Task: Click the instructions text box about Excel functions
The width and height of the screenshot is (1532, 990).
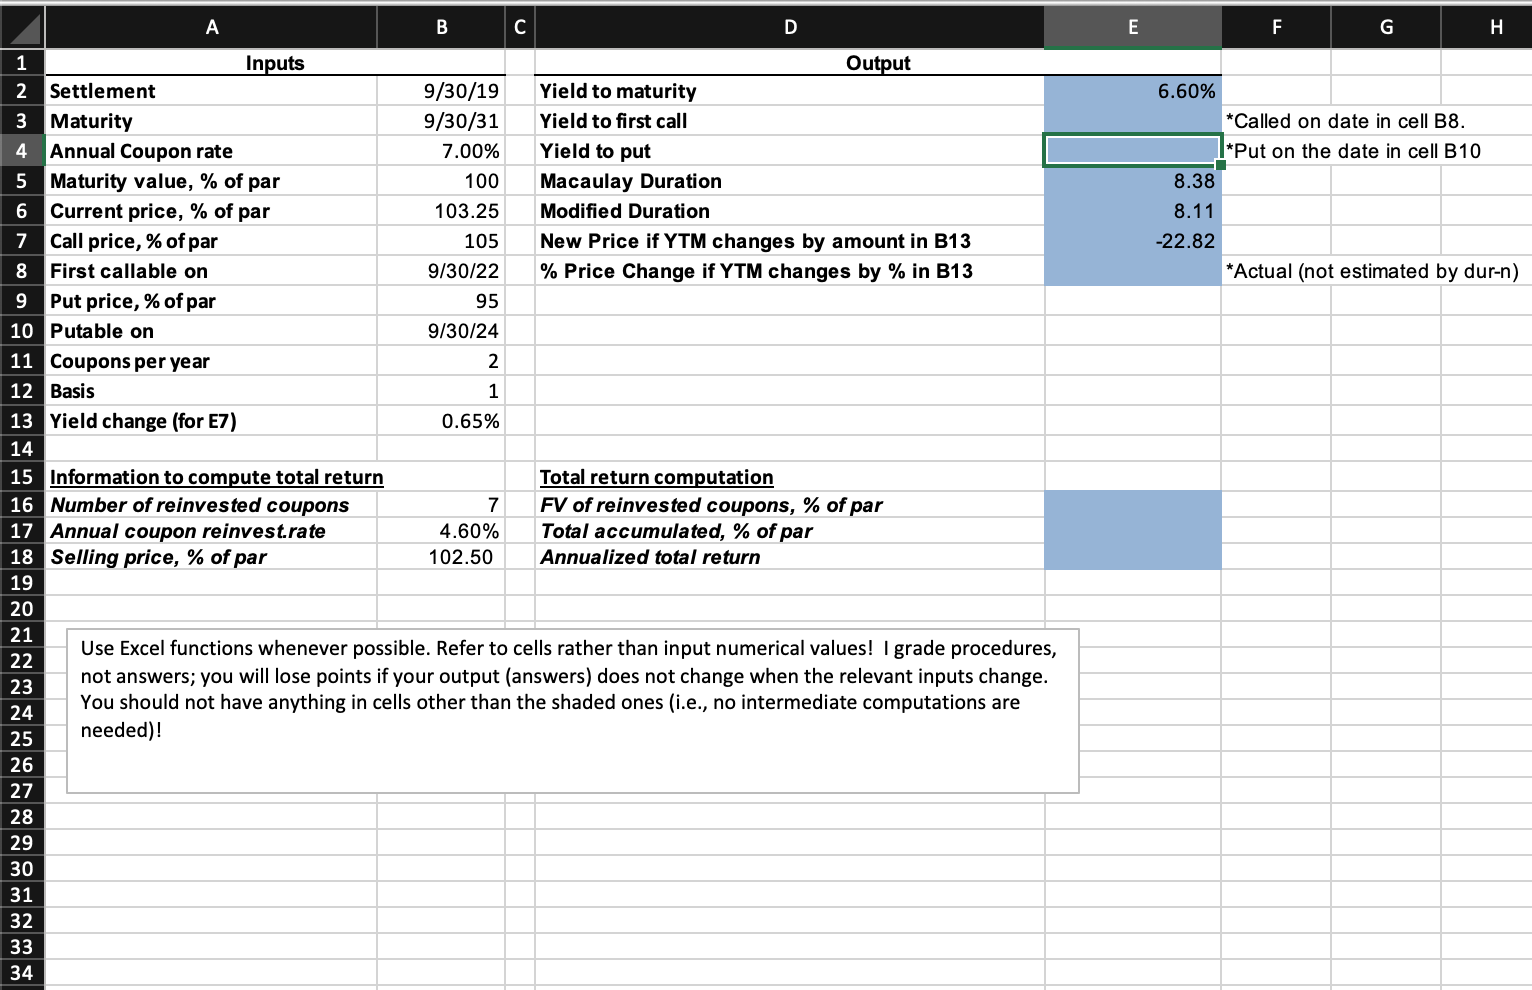Action: (573, 711)
